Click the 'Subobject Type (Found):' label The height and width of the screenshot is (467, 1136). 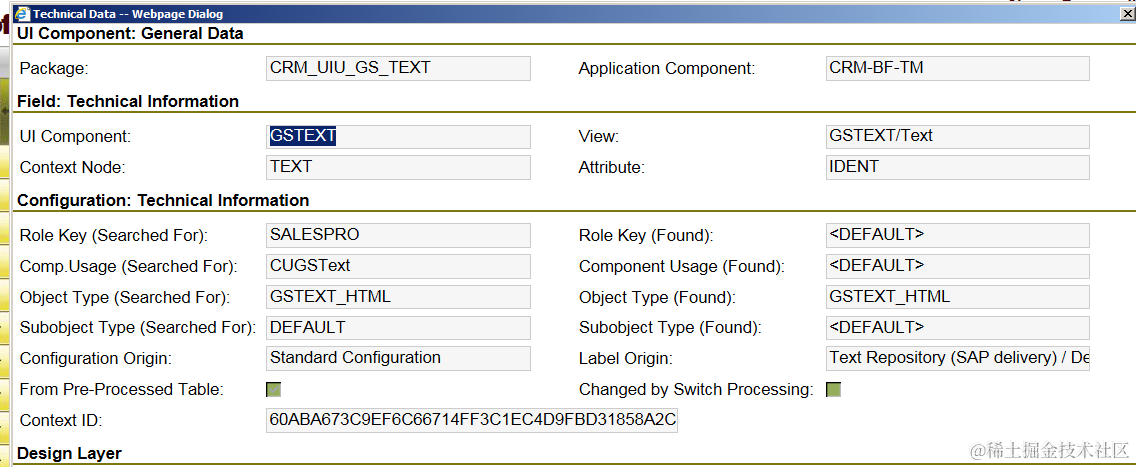coord(670,328)
